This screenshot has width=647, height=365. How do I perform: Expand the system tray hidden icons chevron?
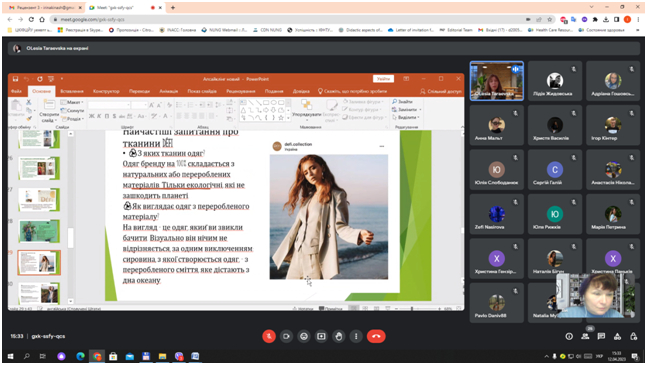(546, 356)
